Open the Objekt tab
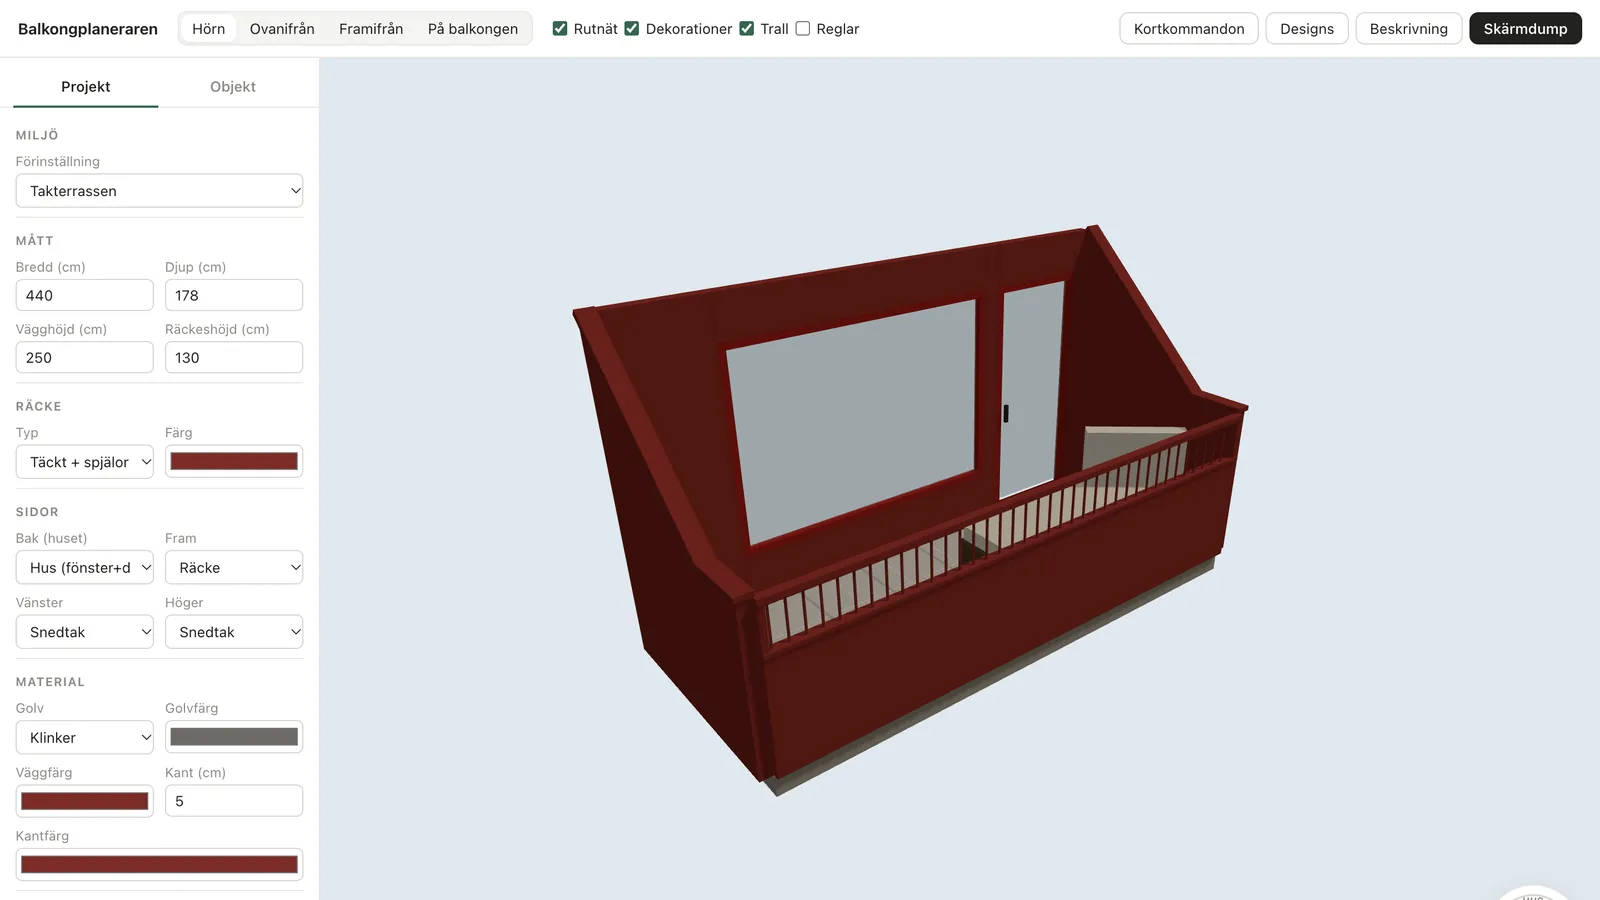The width and height of the screenshot is (1600, 900). (x=233, y=87)
